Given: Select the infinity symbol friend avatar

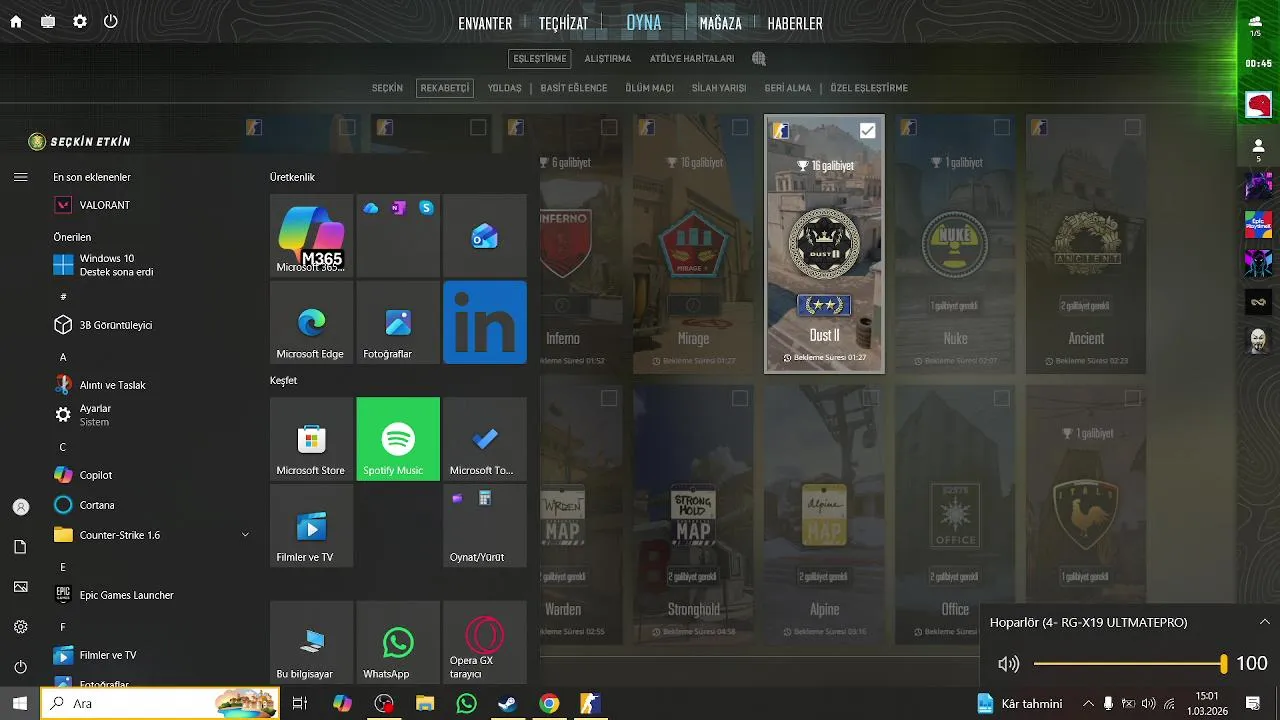Looking at the screenshot, I should click(x=1258, y=301).
